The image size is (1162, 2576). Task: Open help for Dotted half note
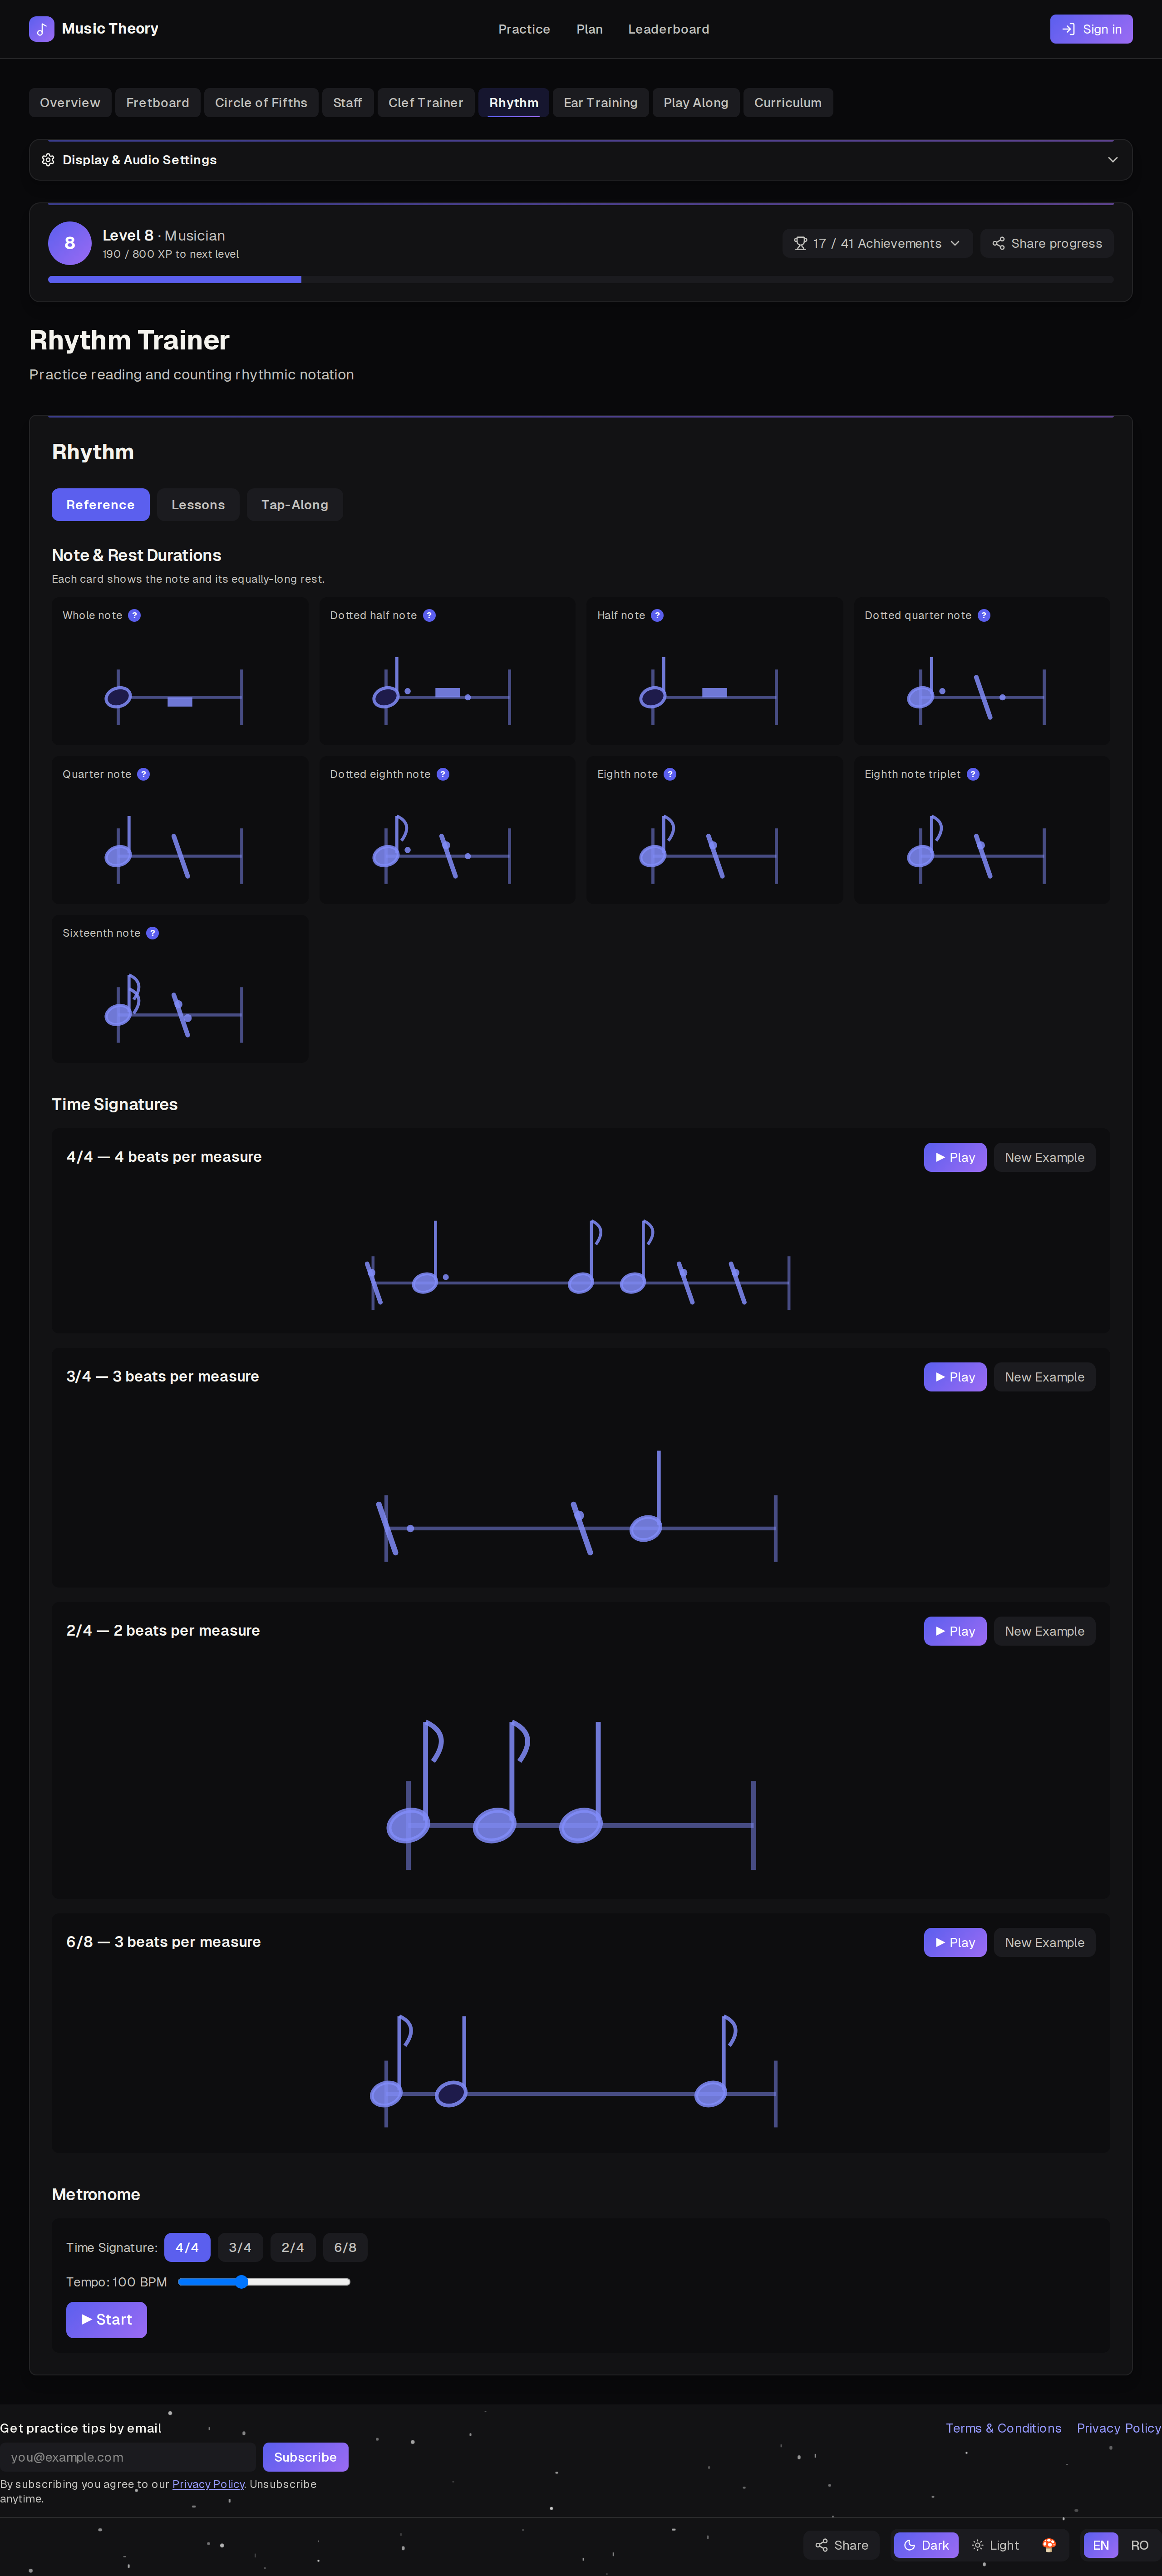[x=429, y=615]
